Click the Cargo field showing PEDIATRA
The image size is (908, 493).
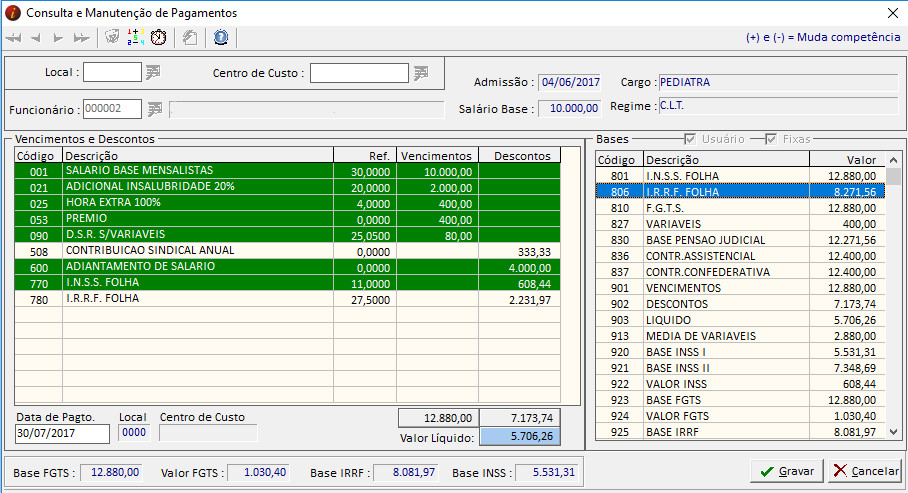point(778,82)
